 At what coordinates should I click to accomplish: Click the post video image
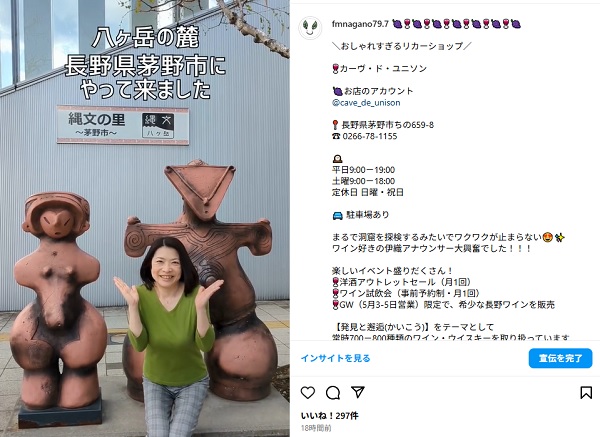pos(145,218)
